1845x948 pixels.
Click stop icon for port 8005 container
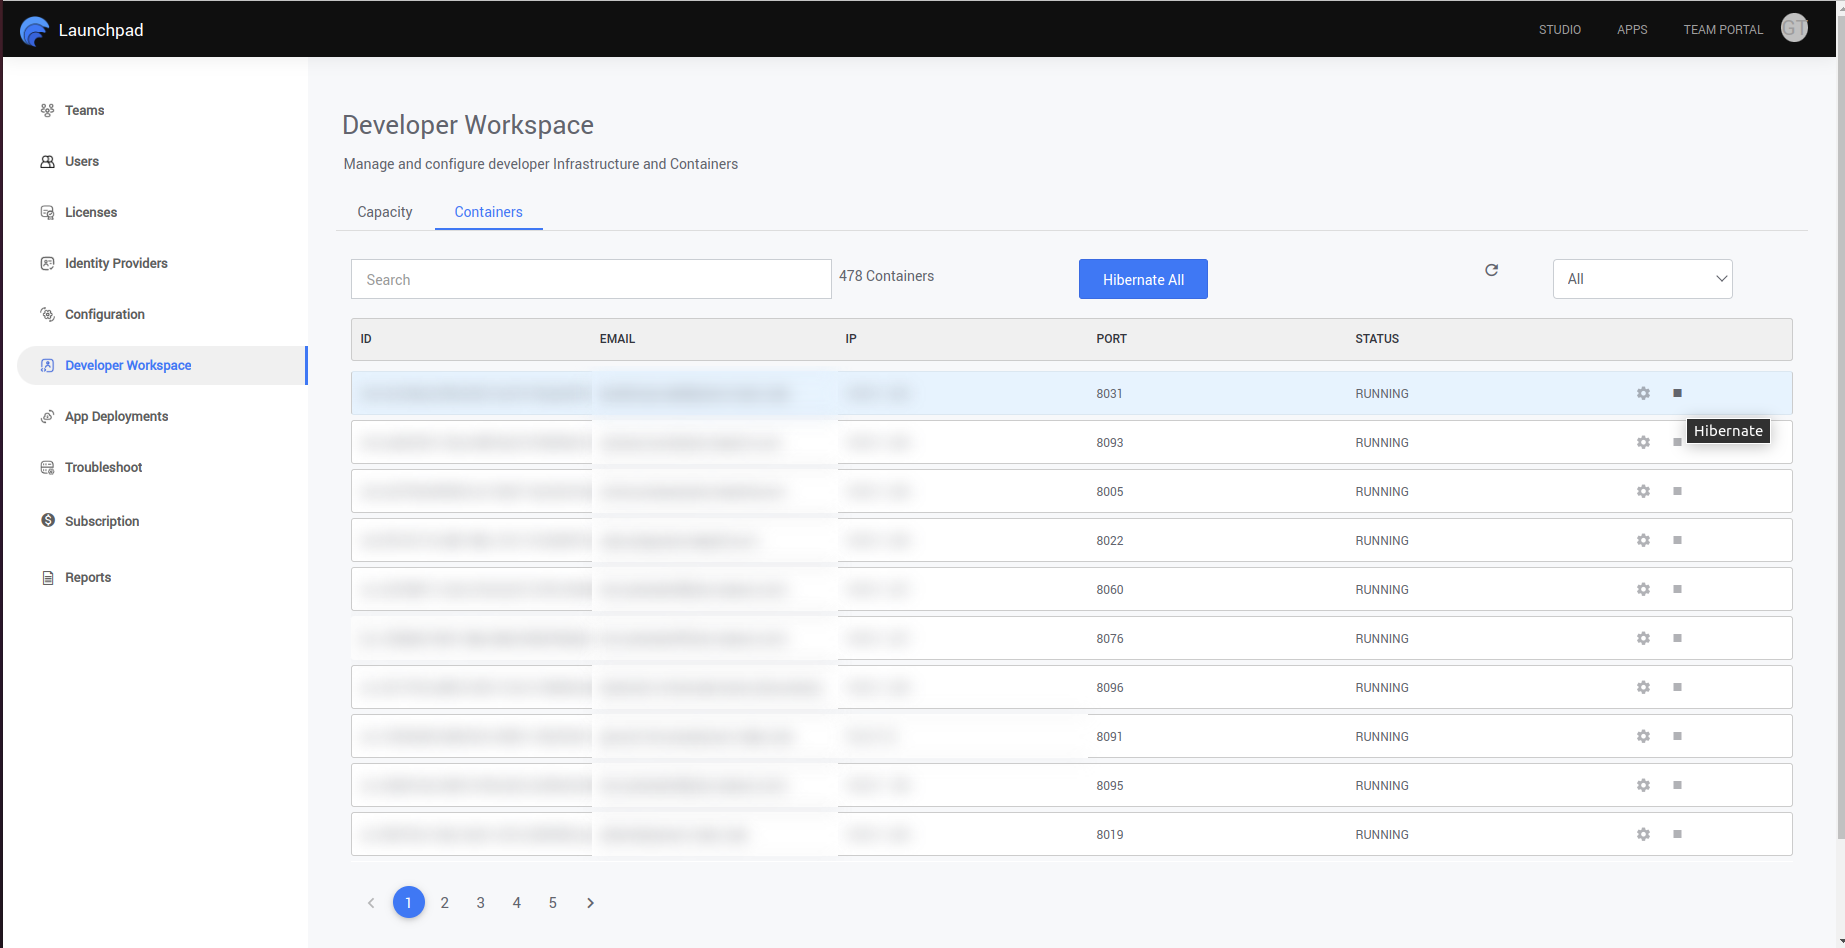click(x=1677, y=492)
